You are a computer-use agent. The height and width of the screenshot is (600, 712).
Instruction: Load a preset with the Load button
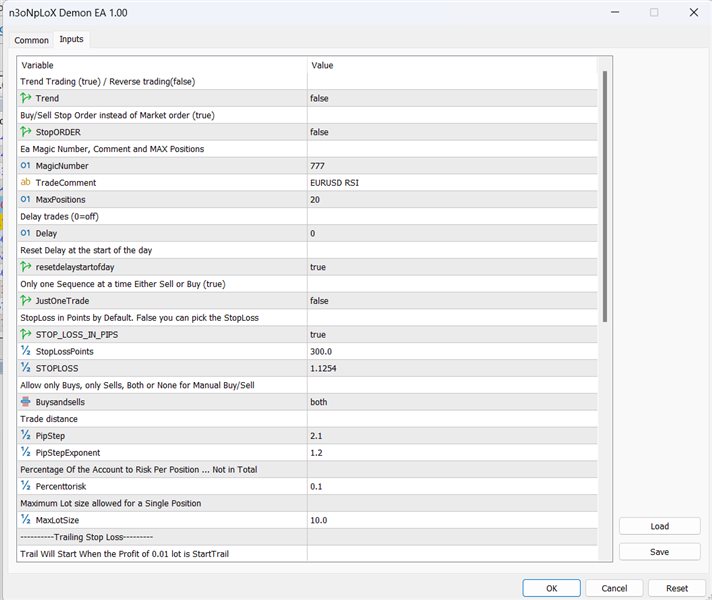click(659, 526)
